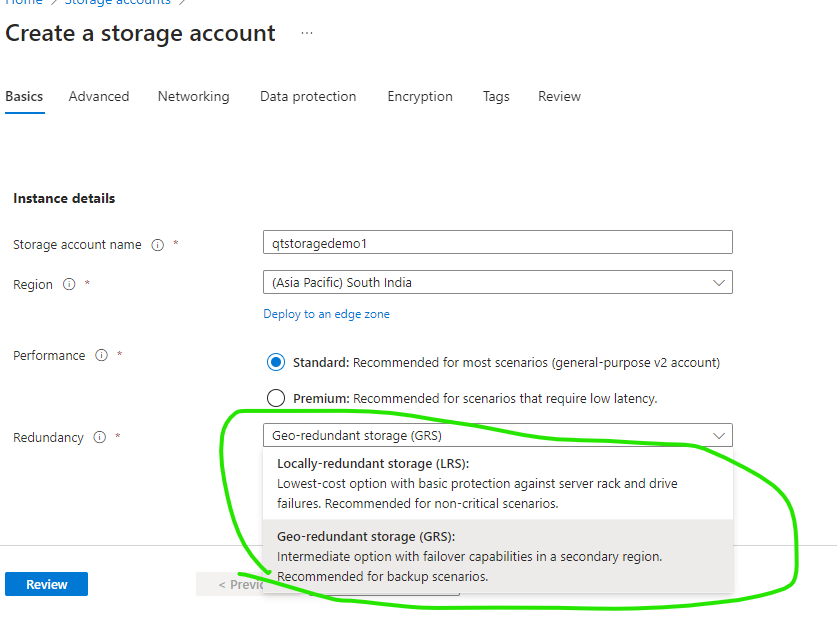The image size is (837, 617).
Task: Show info tooltip for Redundancy
Action: [x=100, y=437]
